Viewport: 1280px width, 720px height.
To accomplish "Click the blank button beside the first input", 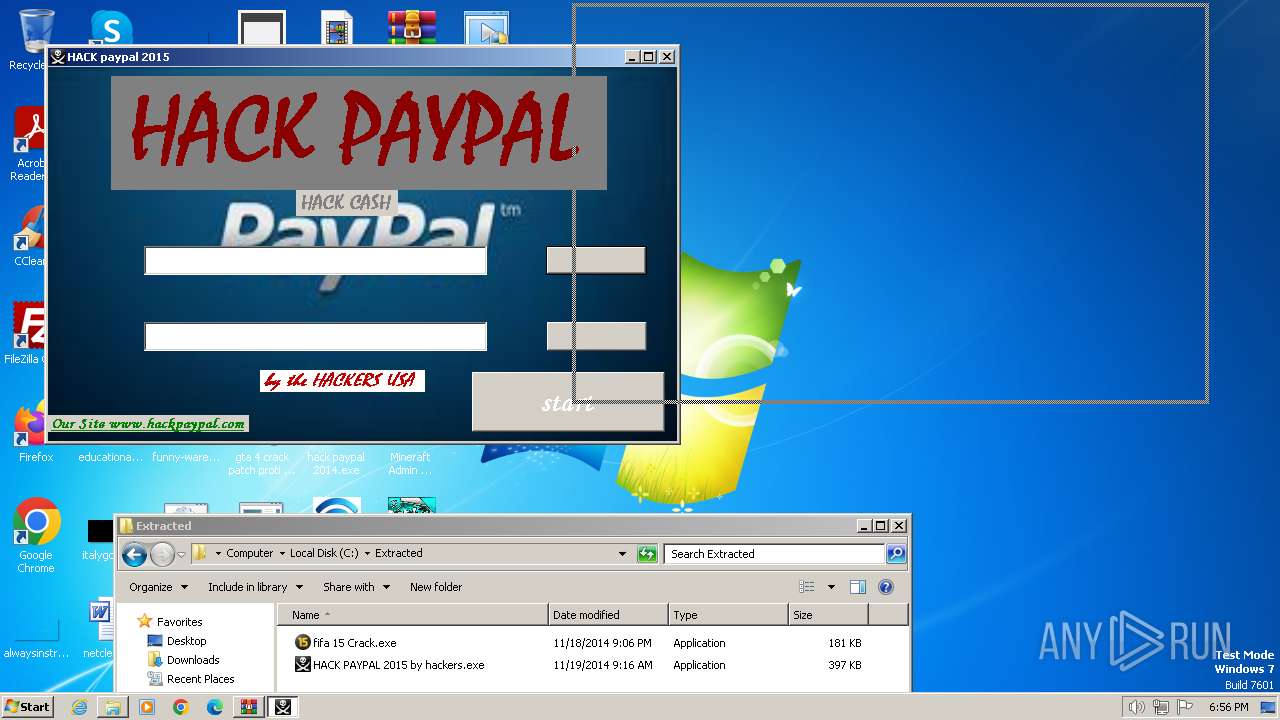I will [596, 260].
